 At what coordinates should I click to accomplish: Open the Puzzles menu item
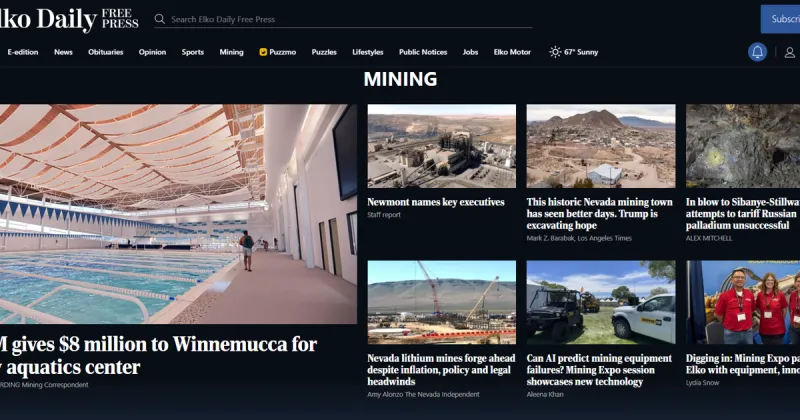click(324, 52)
